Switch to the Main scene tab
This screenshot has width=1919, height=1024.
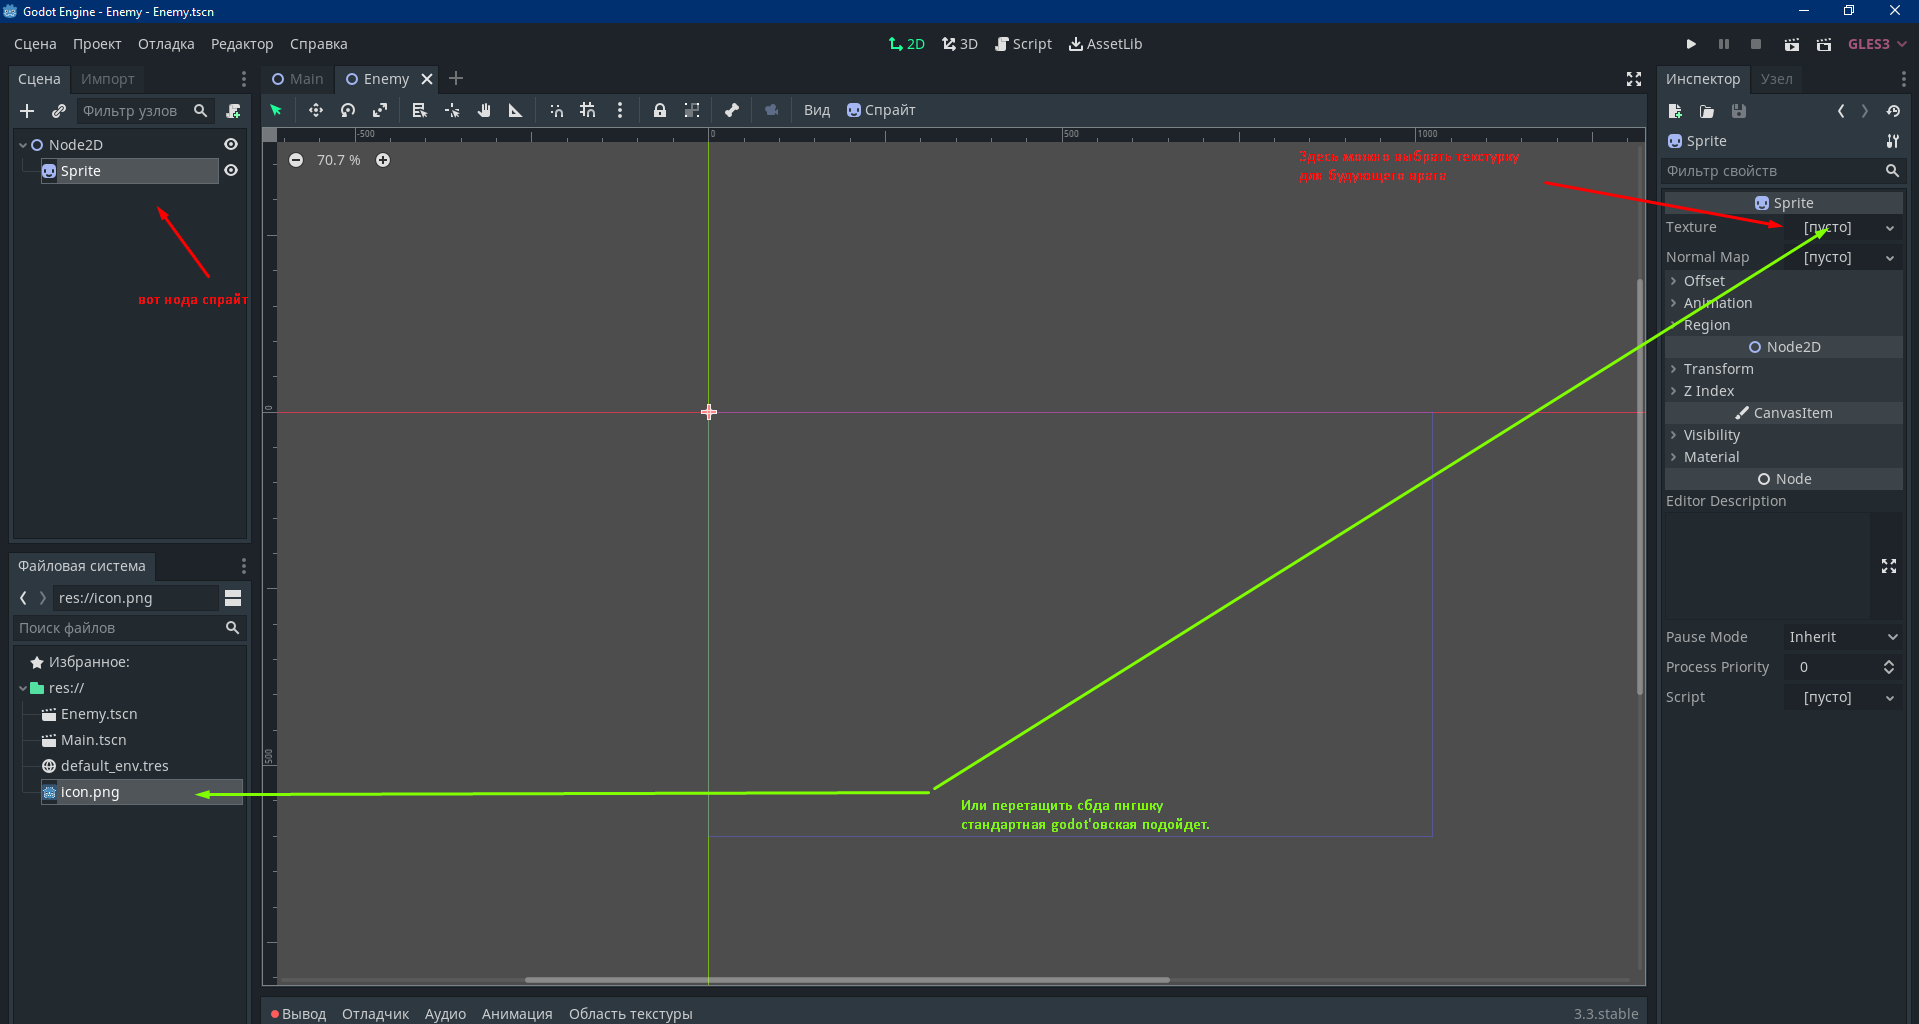coord(298,79)
